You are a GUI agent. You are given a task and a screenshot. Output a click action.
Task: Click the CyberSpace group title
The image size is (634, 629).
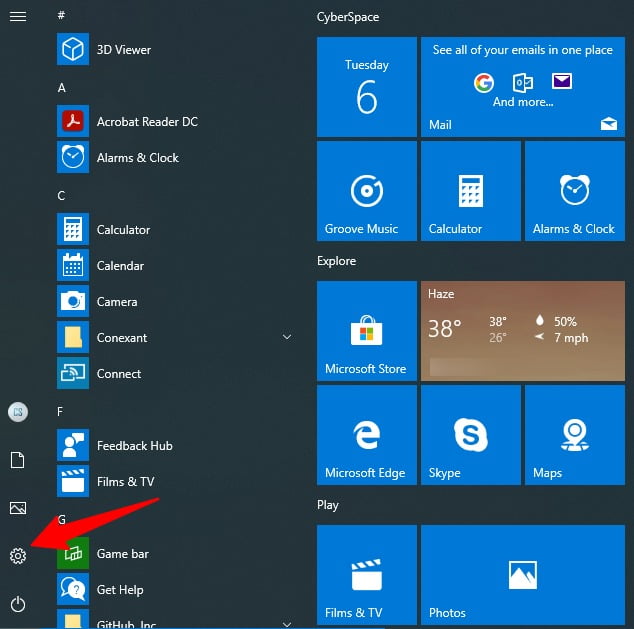click(348, 17)
